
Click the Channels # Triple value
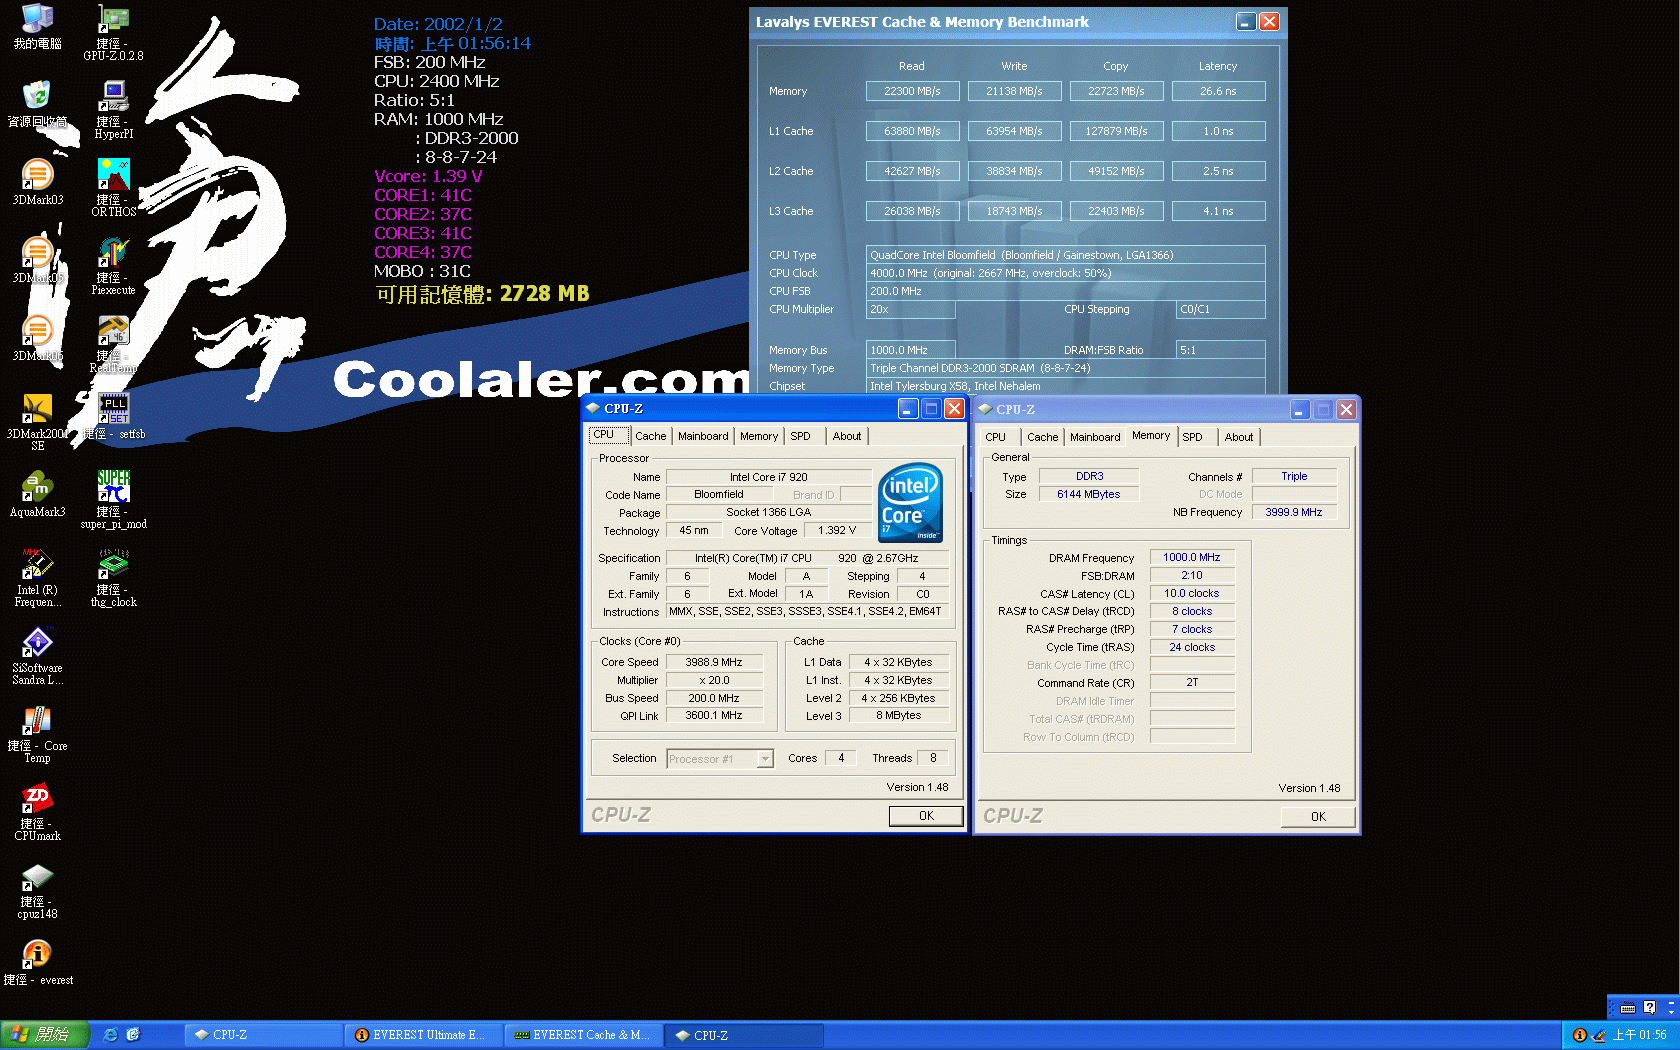[1294, 476]
